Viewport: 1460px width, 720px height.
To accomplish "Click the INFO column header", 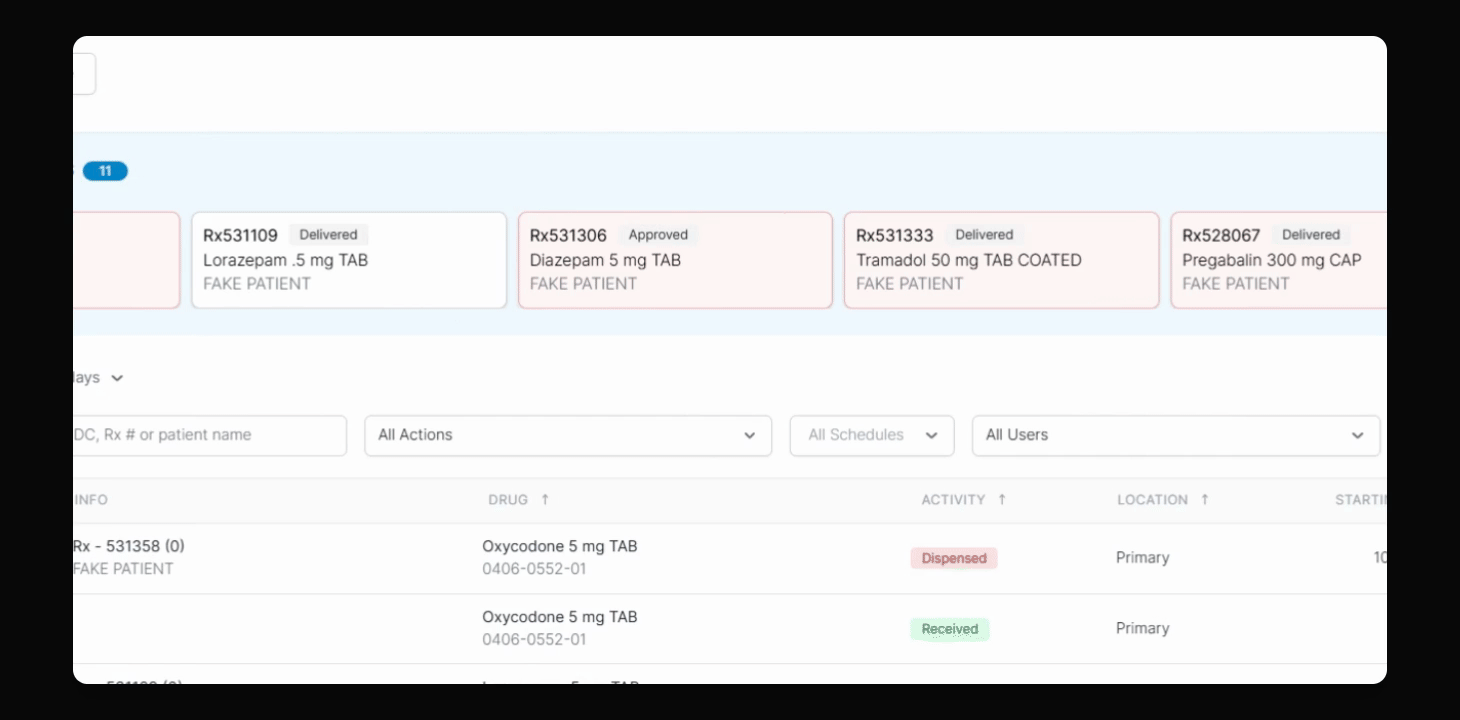I will point(91,499).
